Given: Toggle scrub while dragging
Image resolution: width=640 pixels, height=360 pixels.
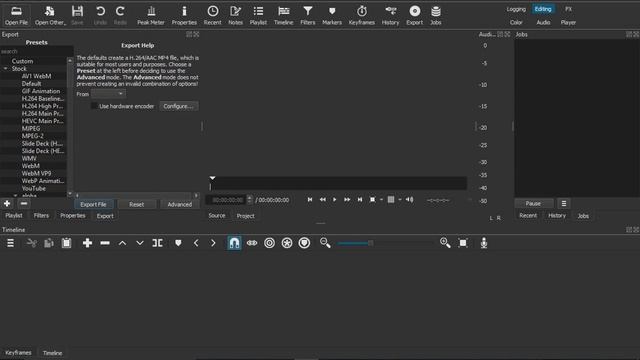Looking at the screenshot, I should pyautogui.click(x=252, y=243).
